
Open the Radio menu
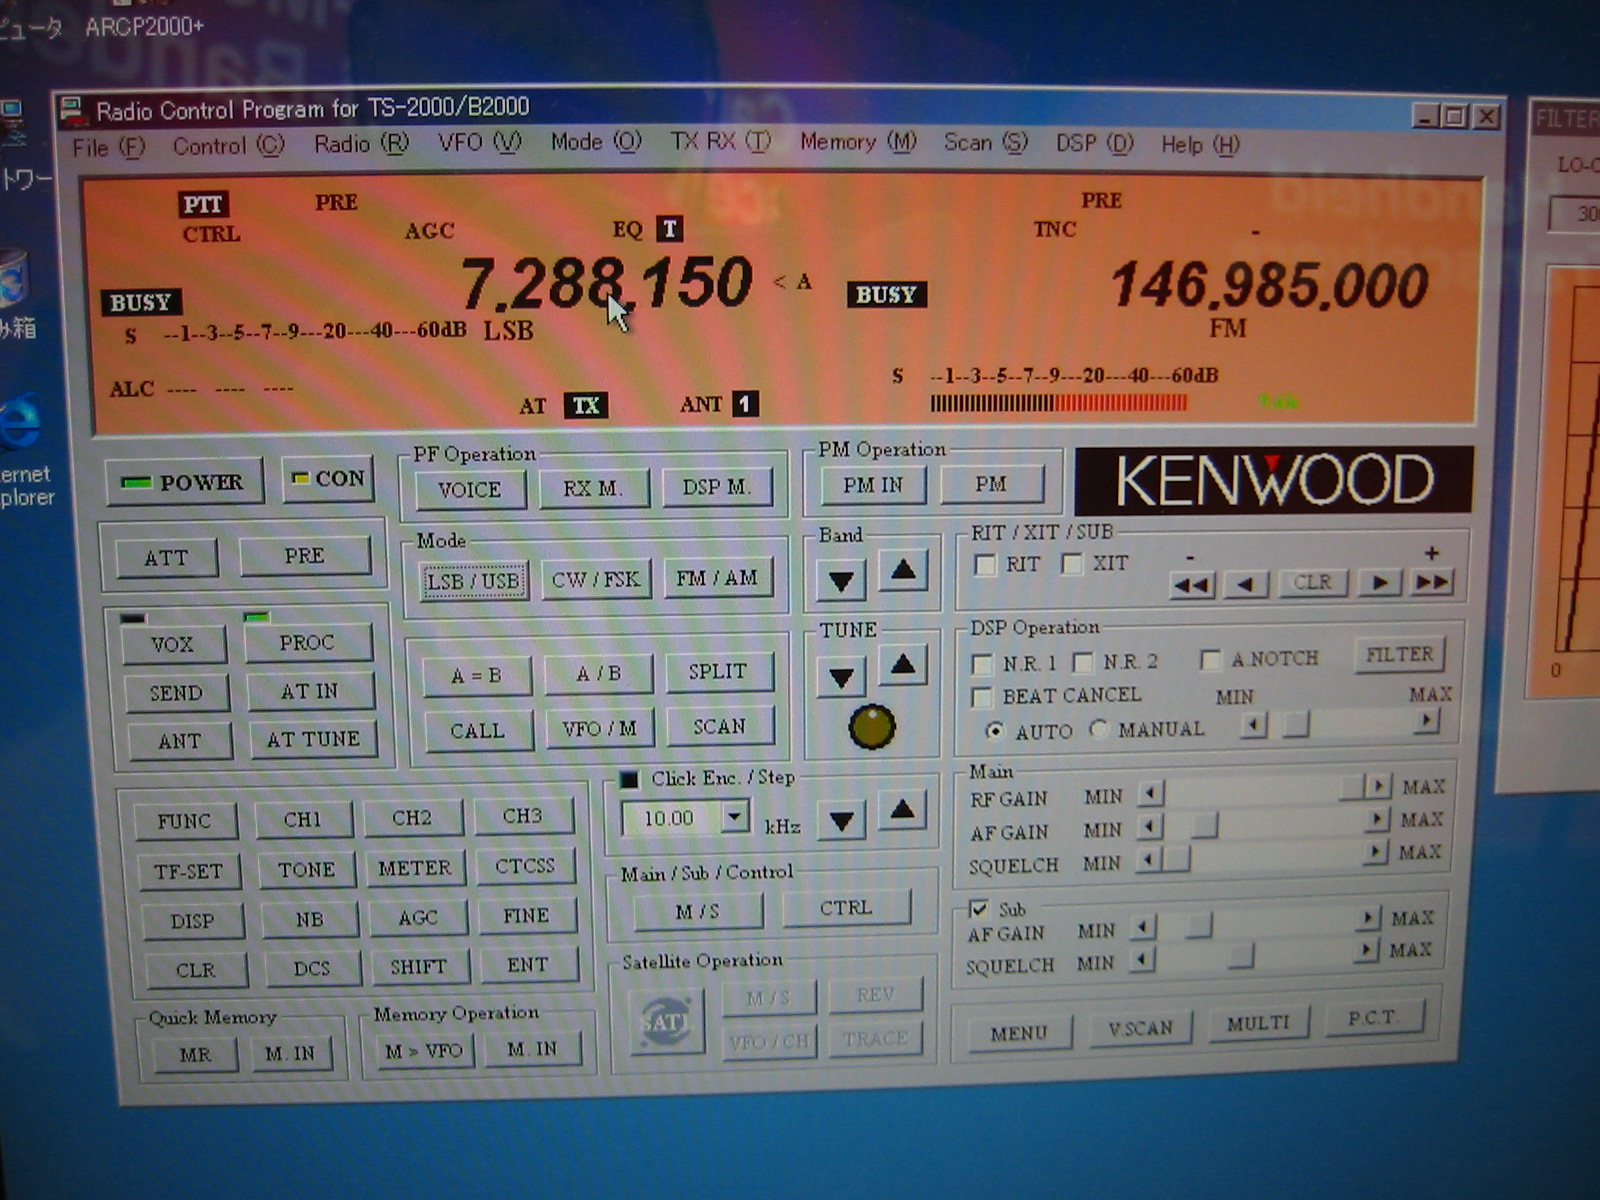pyautogui.click(x=361, y=144)
